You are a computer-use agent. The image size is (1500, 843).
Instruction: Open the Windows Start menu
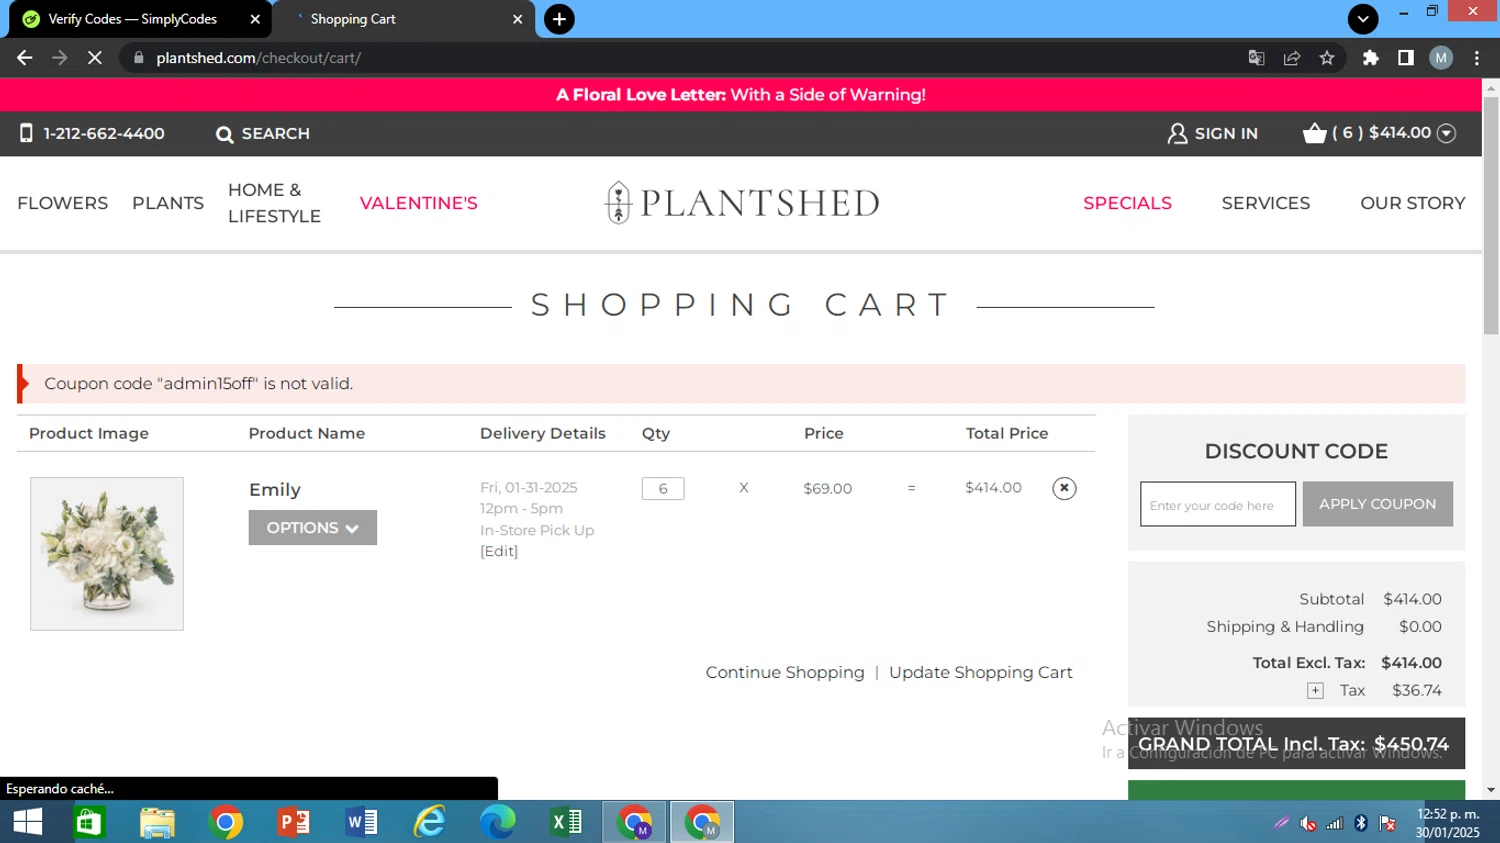[x=28, y=822]
